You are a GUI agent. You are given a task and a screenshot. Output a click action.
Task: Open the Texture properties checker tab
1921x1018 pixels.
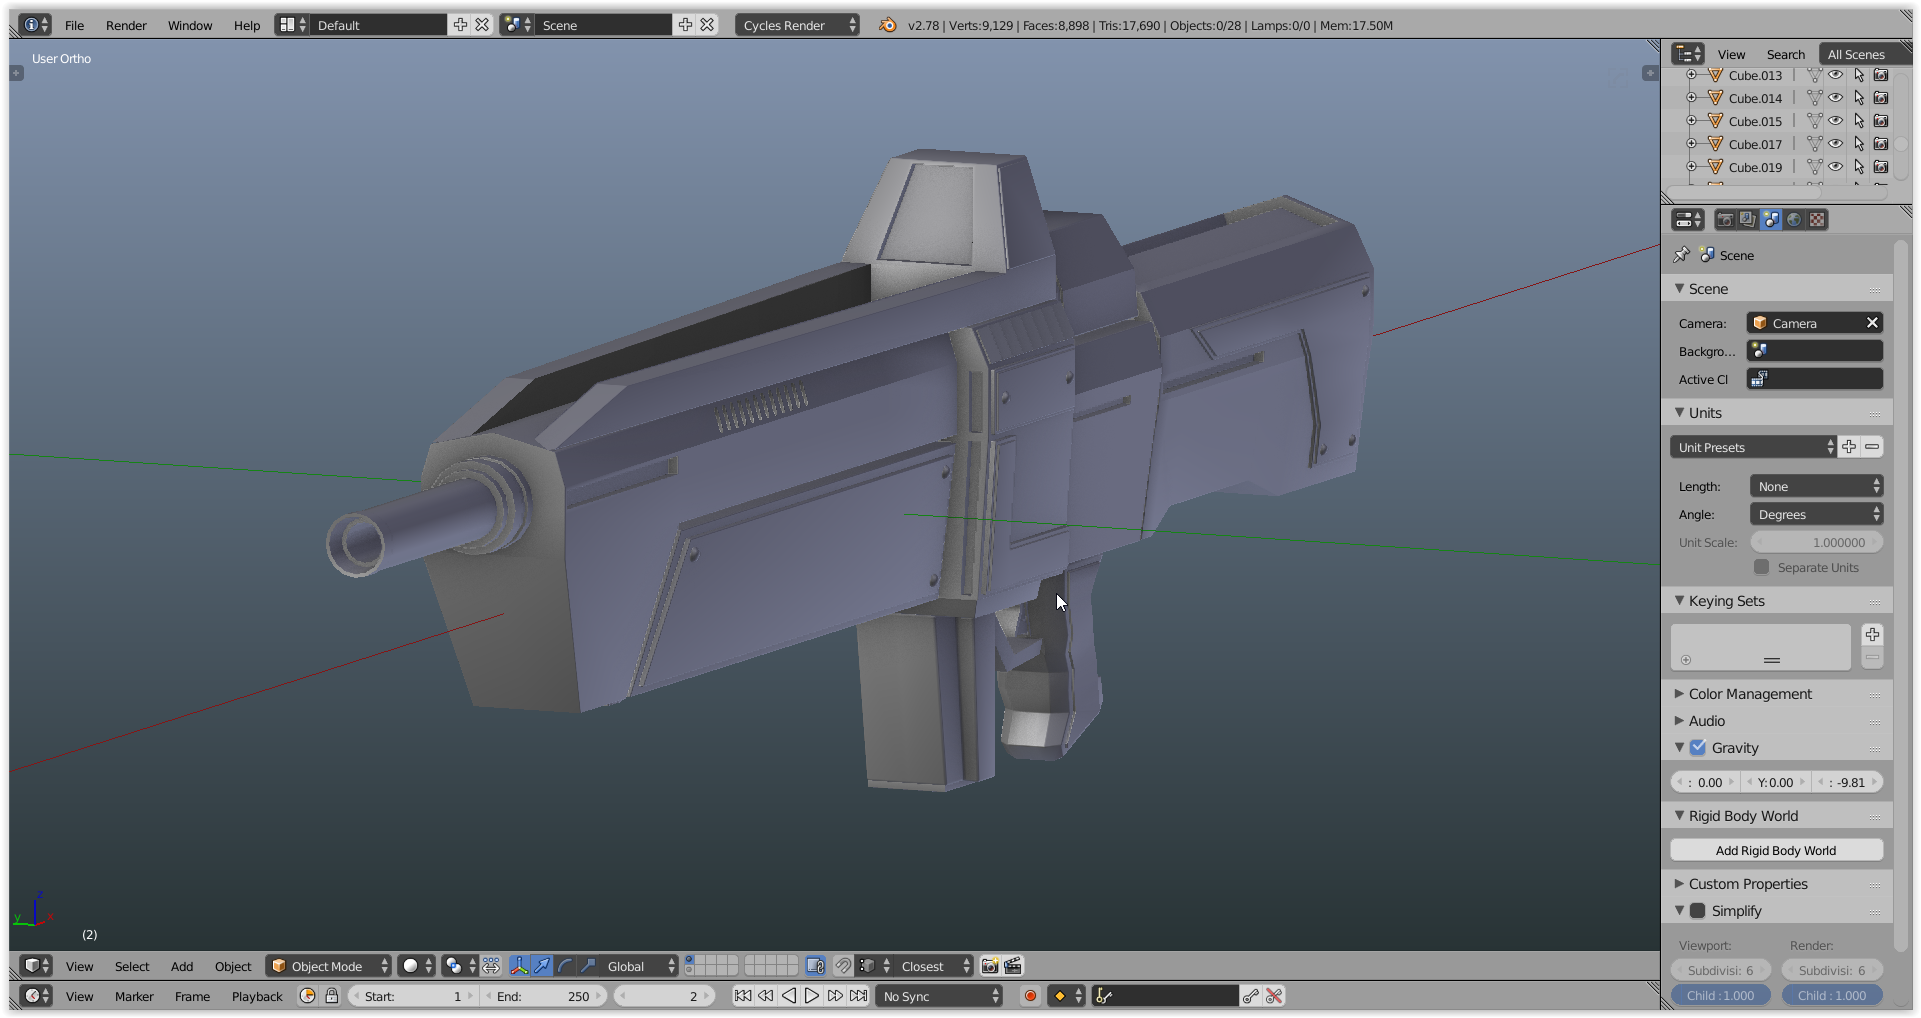point(1817,220)
